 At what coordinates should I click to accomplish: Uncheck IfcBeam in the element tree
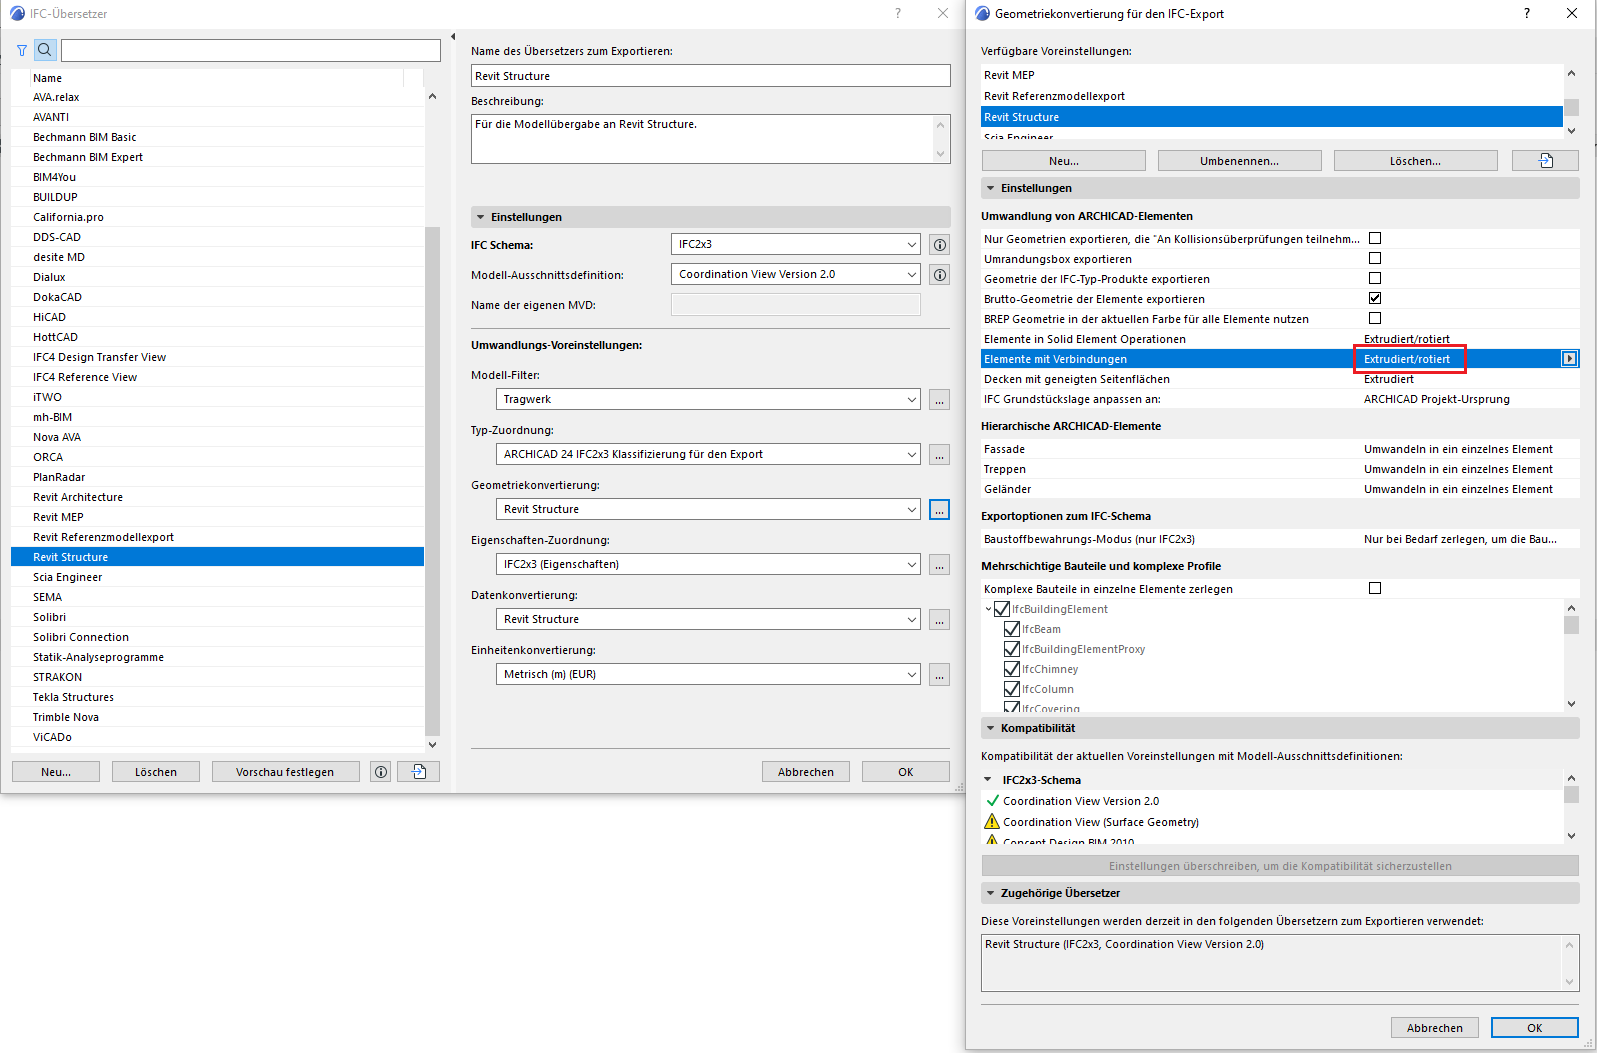(1012, 629)
